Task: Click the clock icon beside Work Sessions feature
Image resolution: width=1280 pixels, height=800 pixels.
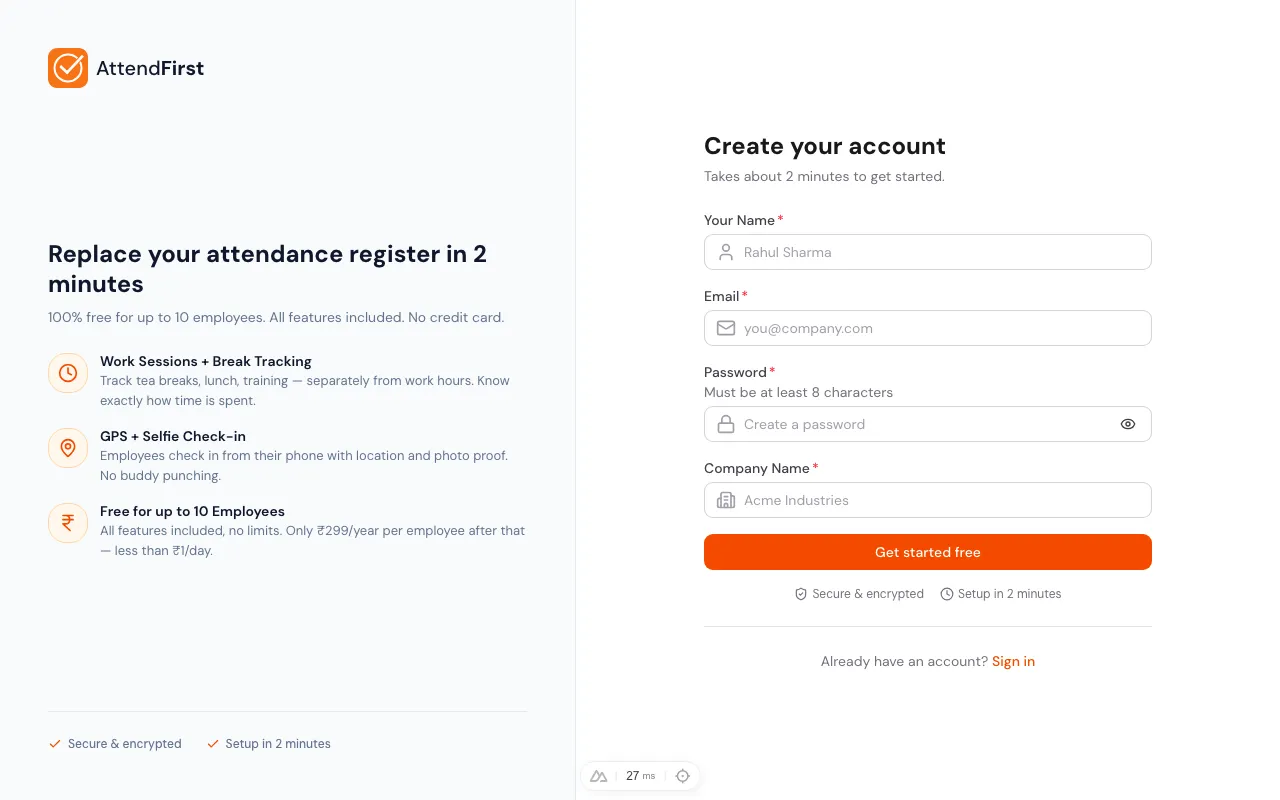Action: click(x=67, y=372)
